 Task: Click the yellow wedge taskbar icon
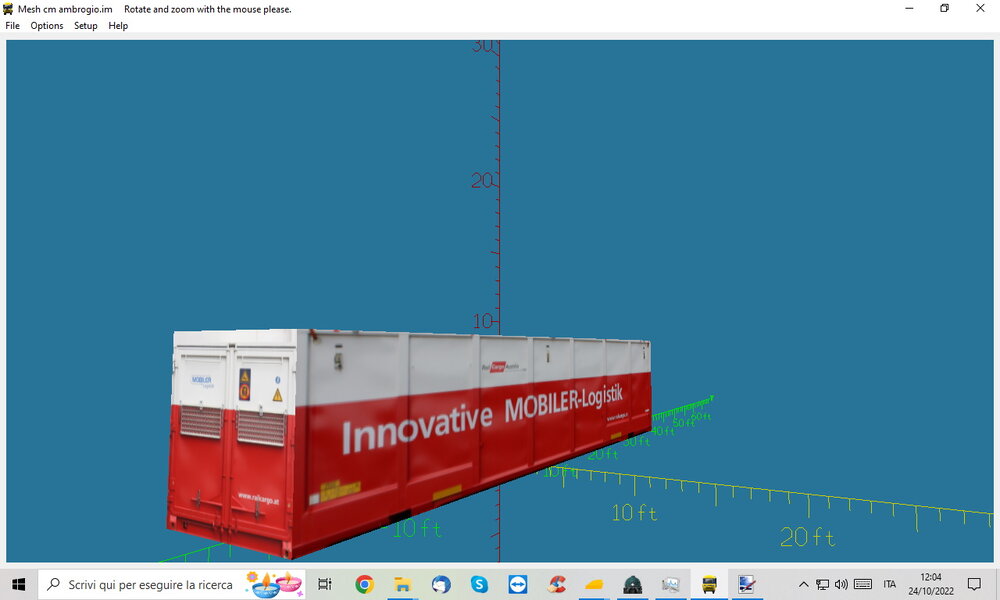[594, 584]
